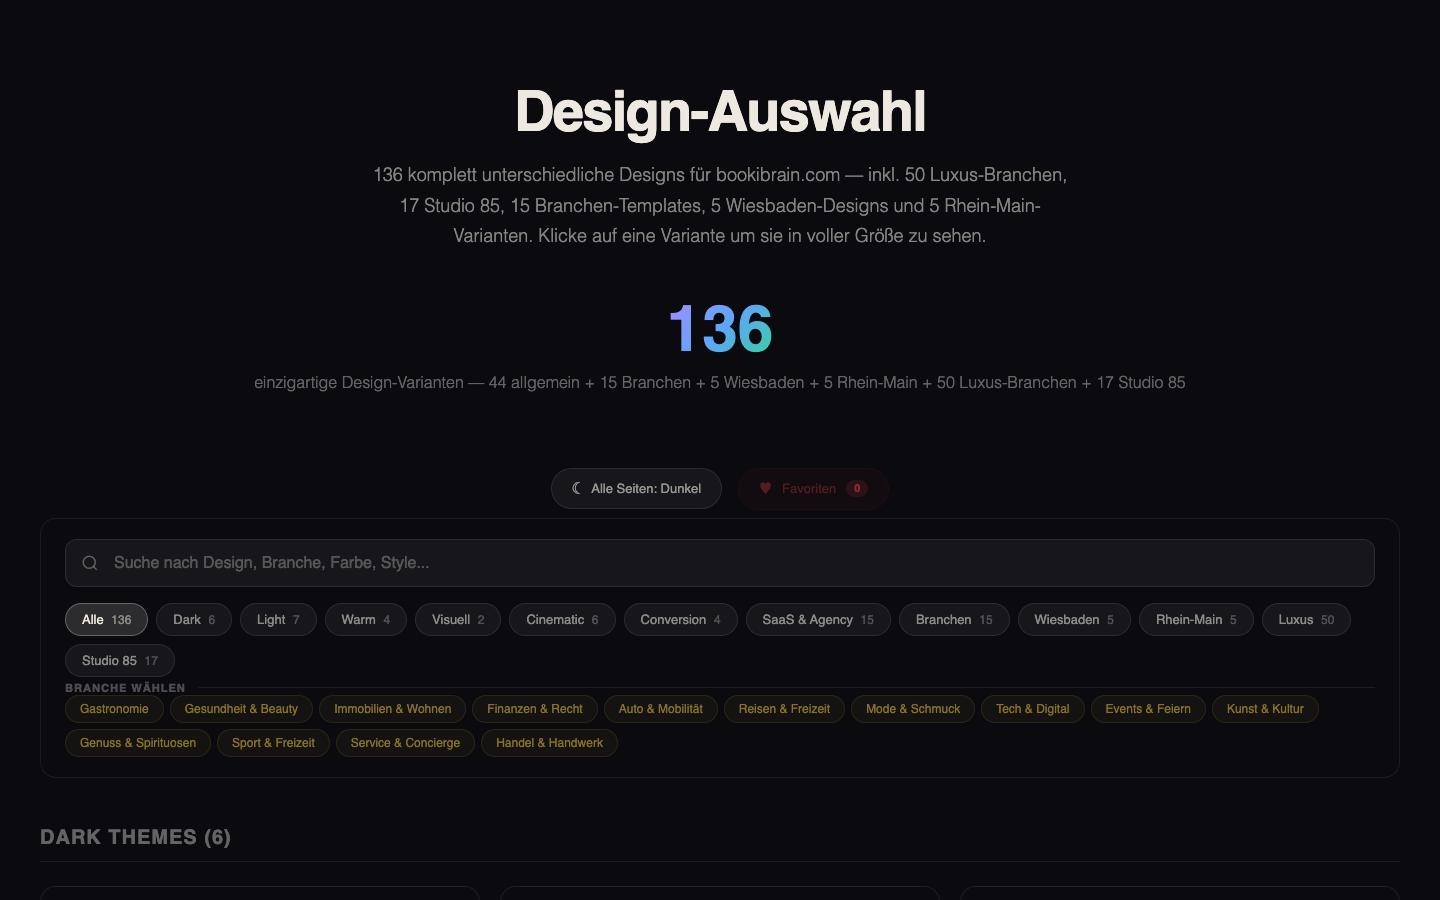Click the heart icon in Favoriten
This screenshot has height=900, width=1440.
point(765,488)
